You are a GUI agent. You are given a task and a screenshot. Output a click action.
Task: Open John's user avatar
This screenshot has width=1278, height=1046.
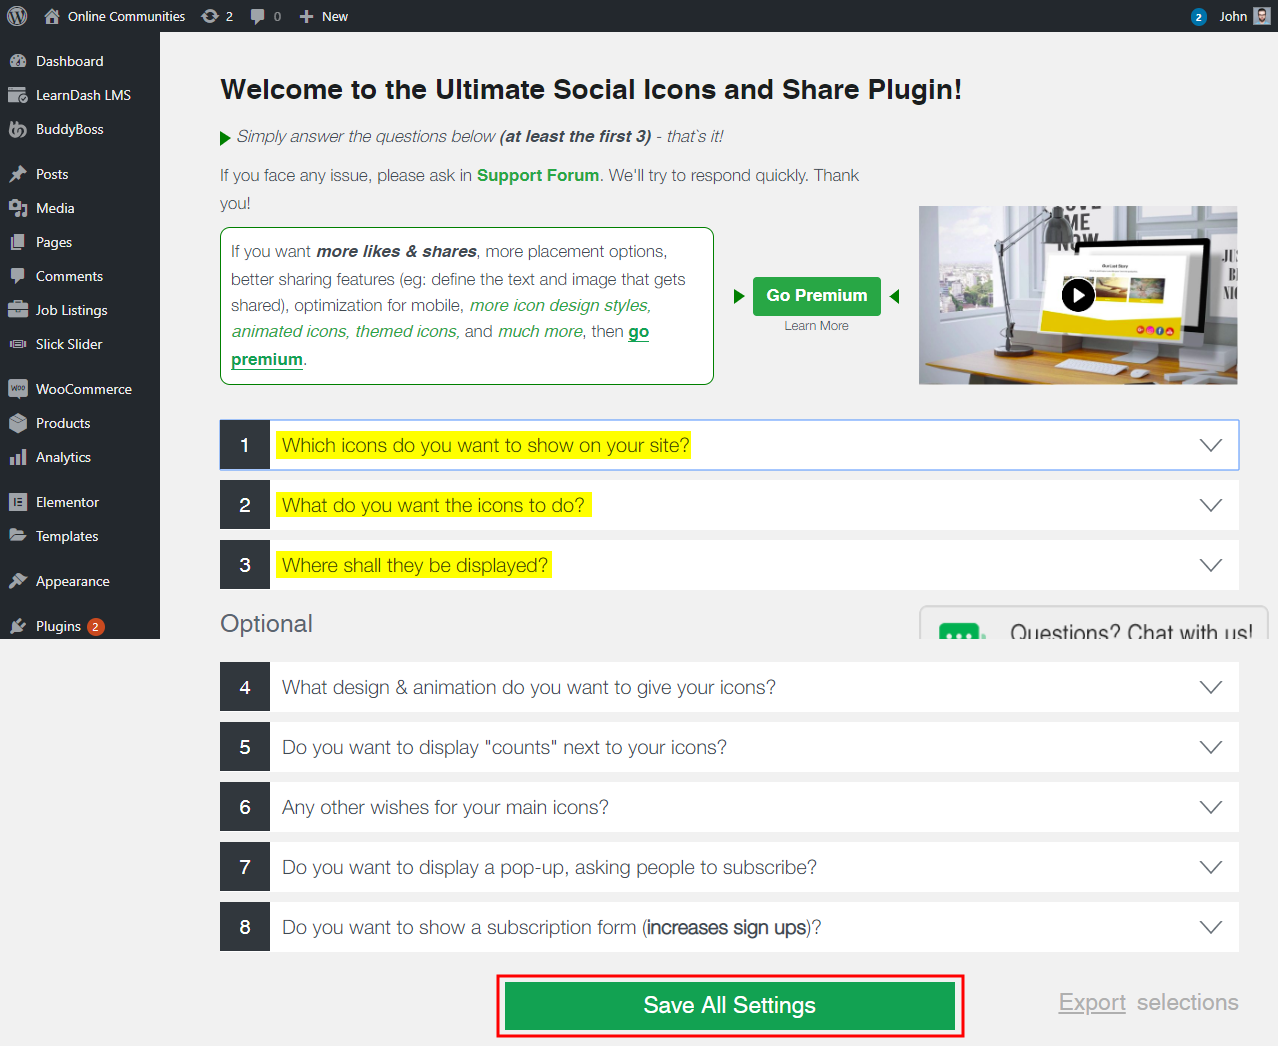[1262, 16]
